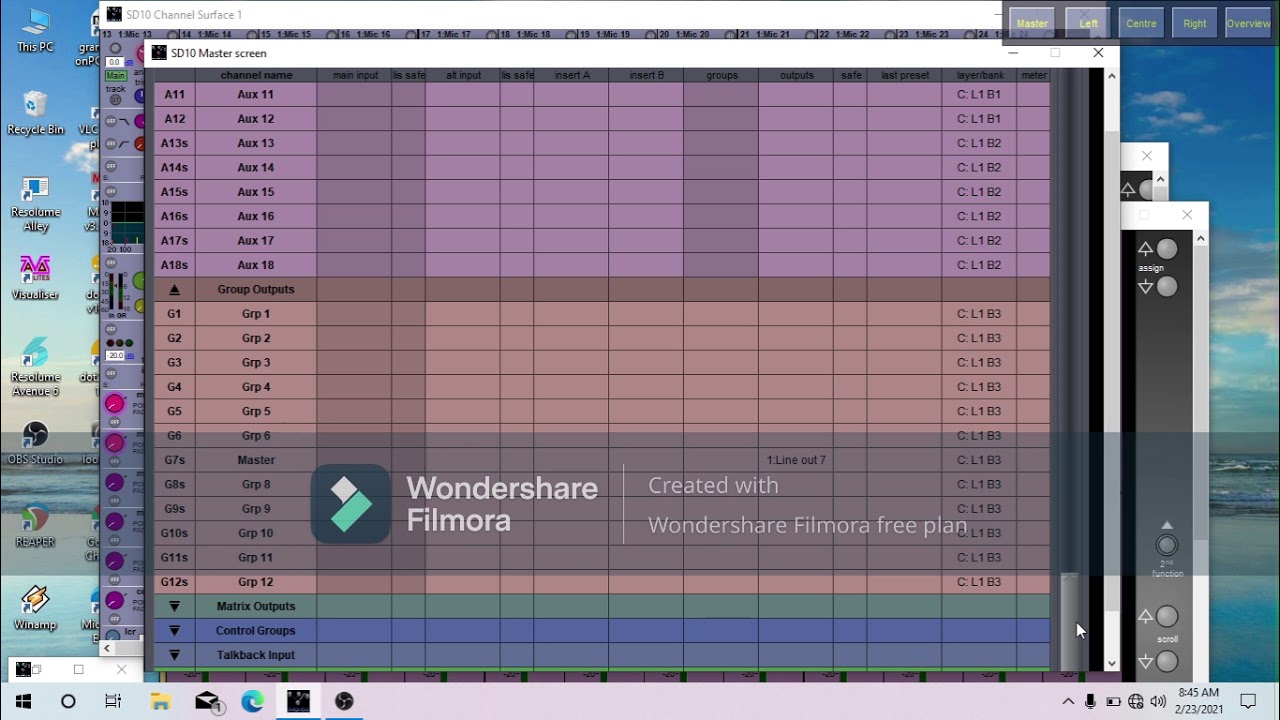
Task: Click the assign down arrow button
Action: (x=1146, y=287)
